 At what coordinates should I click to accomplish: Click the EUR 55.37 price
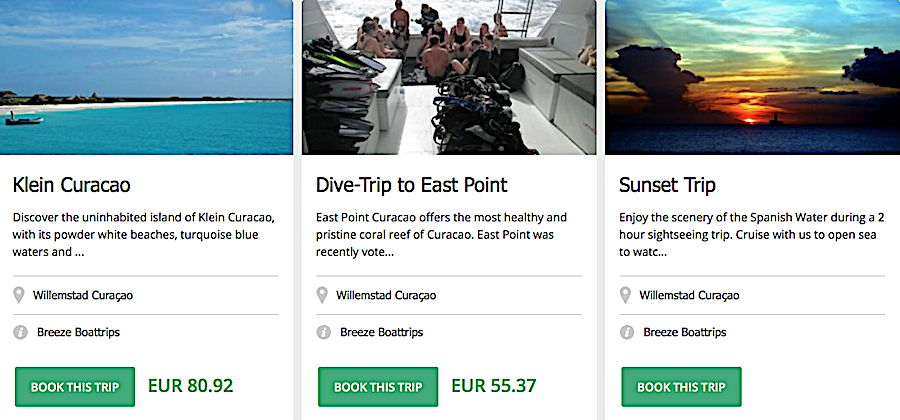click(x=493, y=385)
